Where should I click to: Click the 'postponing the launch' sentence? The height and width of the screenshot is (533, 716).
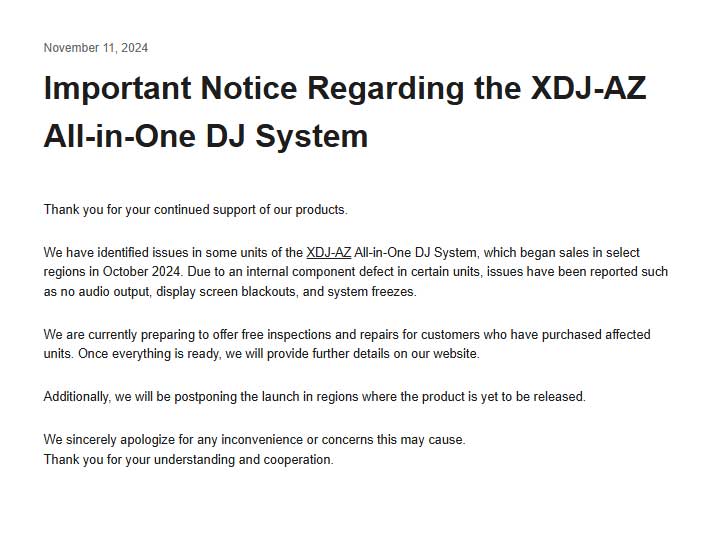(x=315, y=396)
